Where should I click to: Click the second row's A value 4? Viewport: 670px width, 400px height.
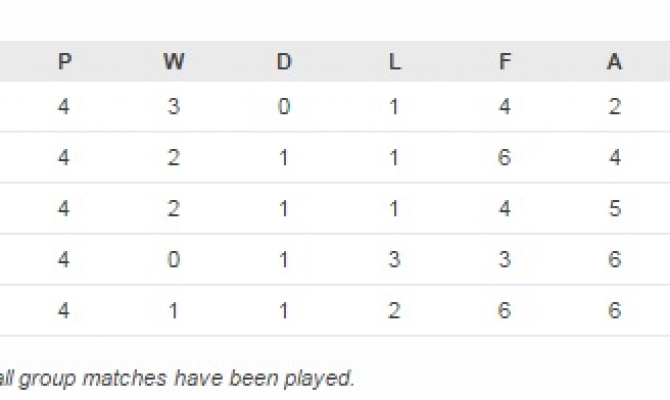point(614,157)
